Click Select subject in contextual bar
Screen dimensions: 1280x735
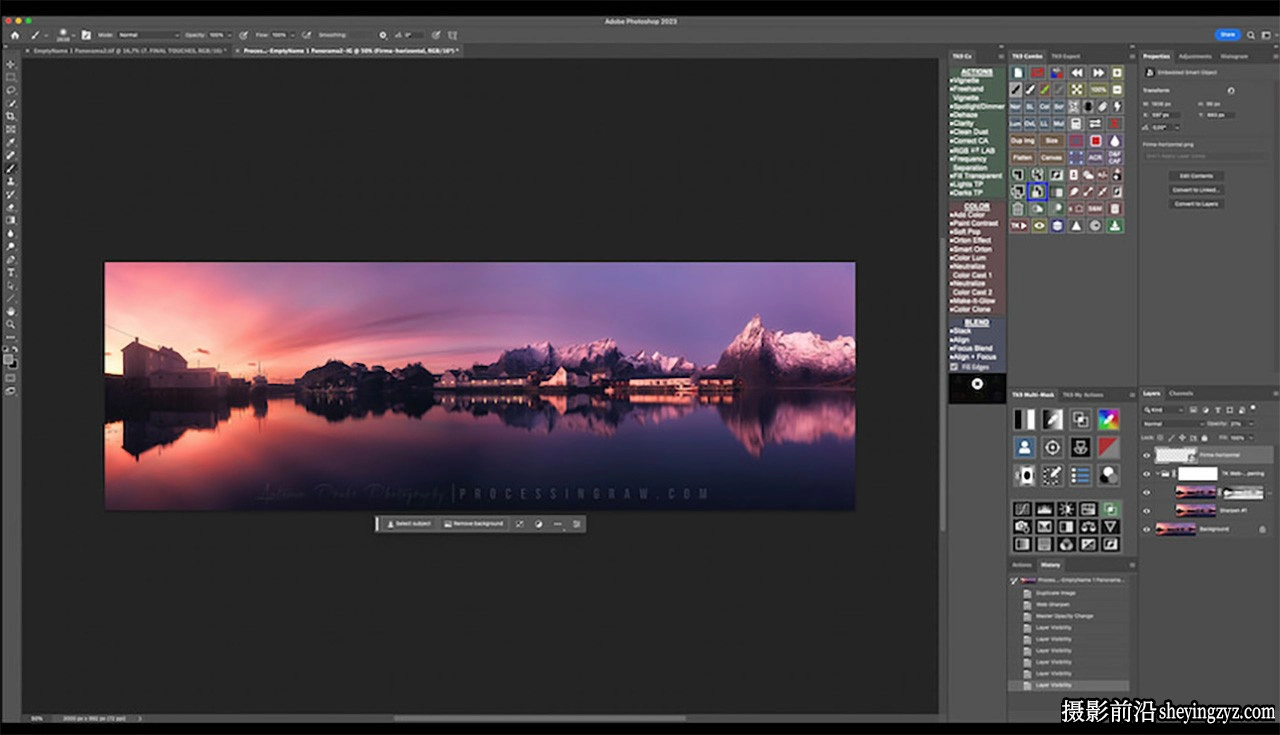(x=411, y=524)
